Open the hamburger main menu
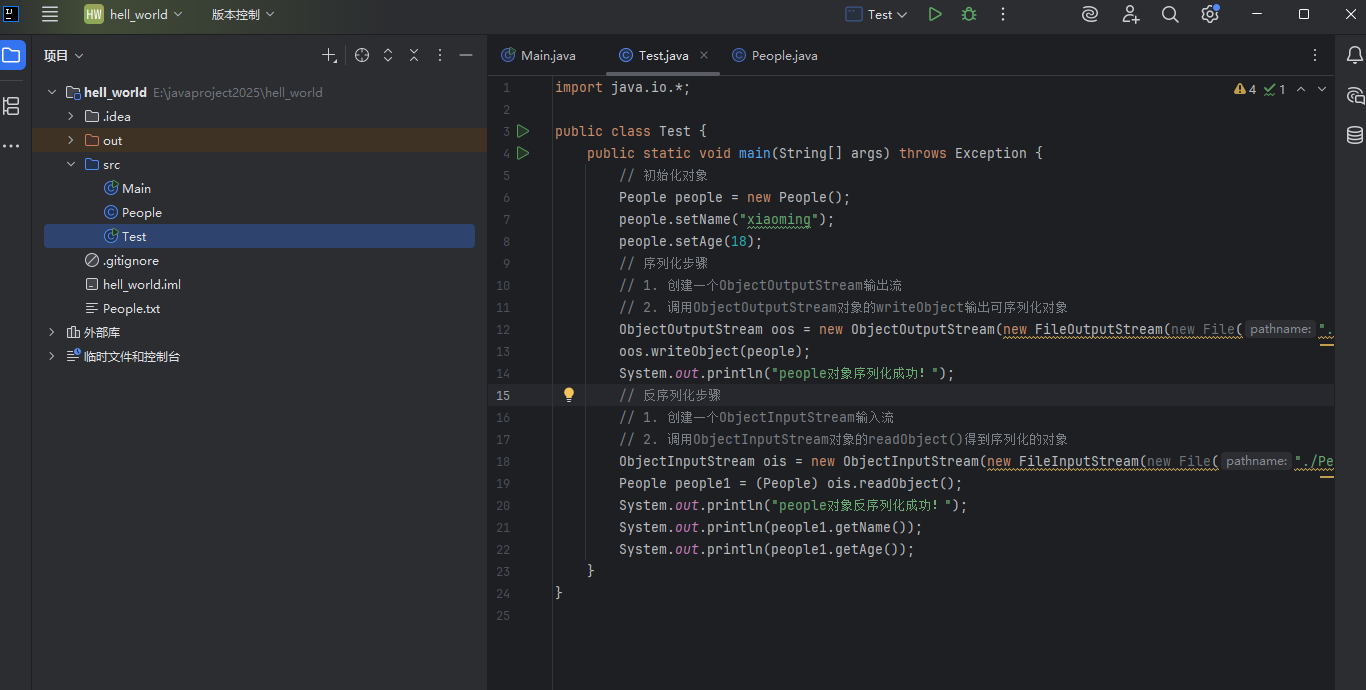The height and width of the screenshot is (690, 1366). click(50, 14)
